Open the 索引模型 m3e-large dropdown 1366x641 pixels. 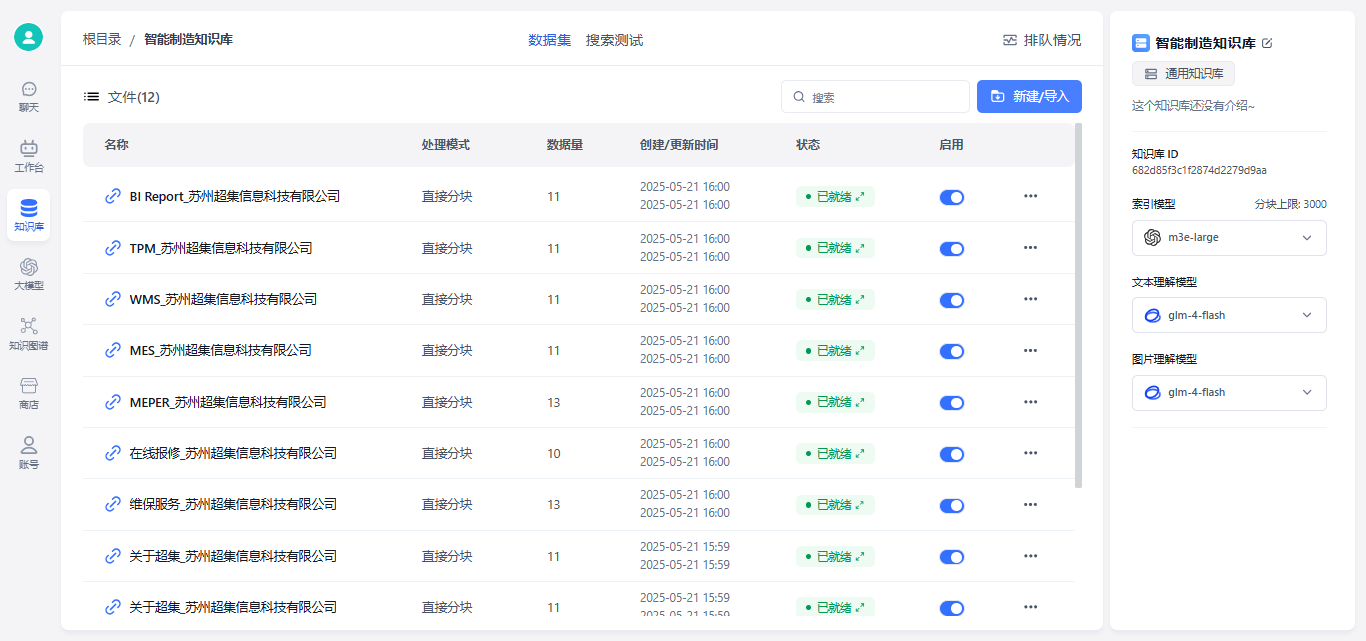pos(1229,238)
